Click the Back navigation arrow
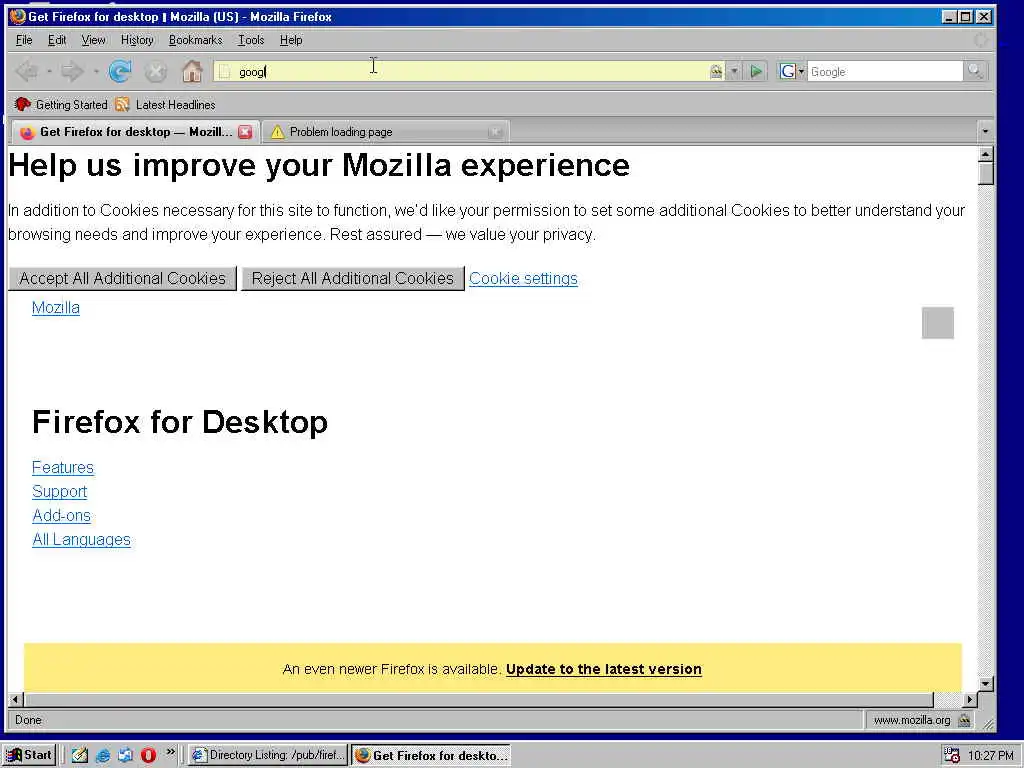This screenshot has width=1024, height=768. click(27, 71)
